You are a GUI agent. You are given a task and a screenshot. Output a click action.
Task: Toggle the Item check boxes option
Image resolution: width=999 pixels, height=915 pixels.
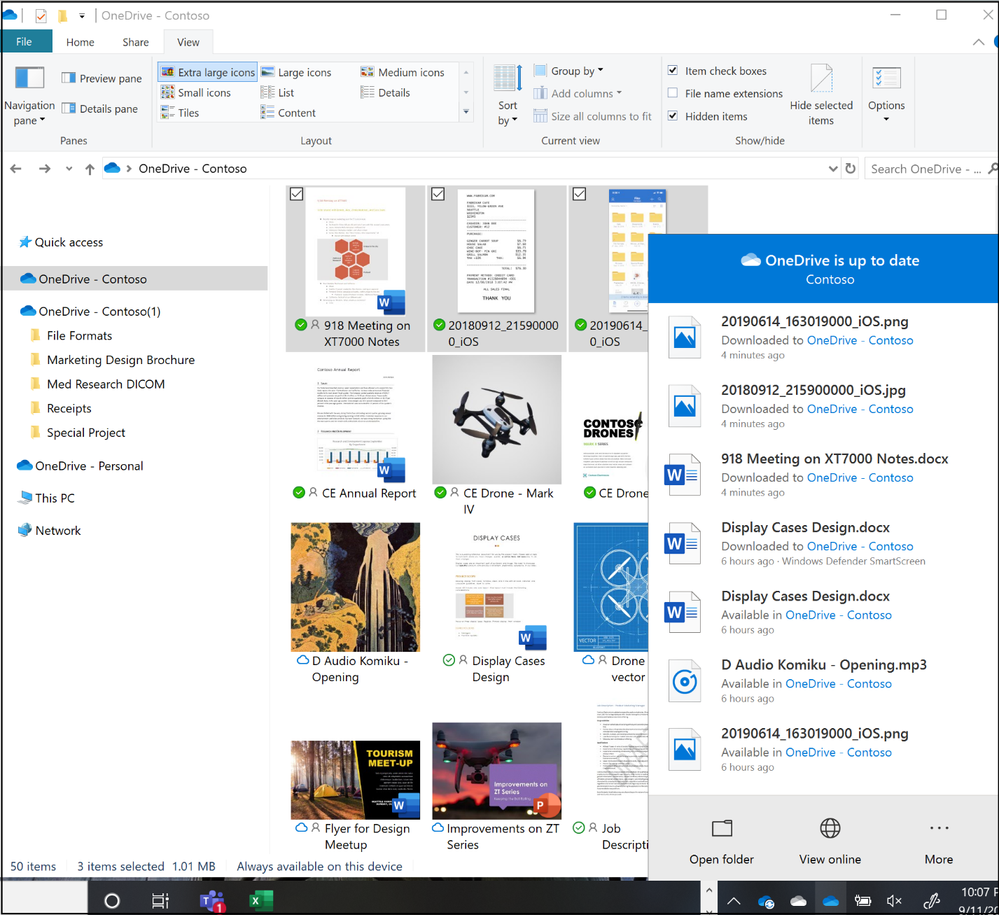673,71
